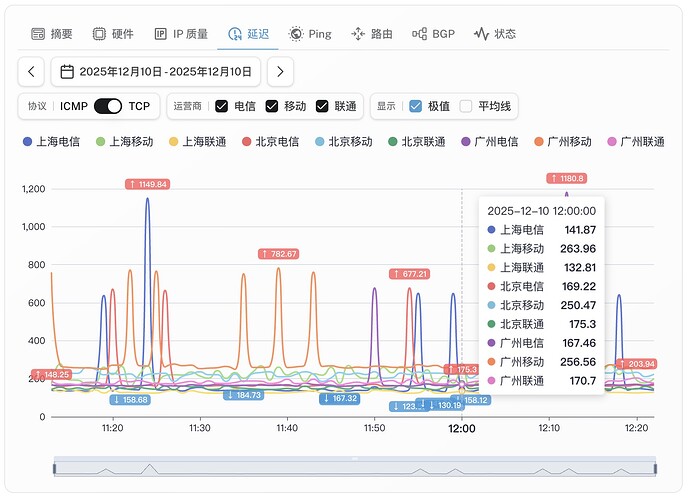
Task: Open the IP 质量 tab
Action: pos(181,34)
